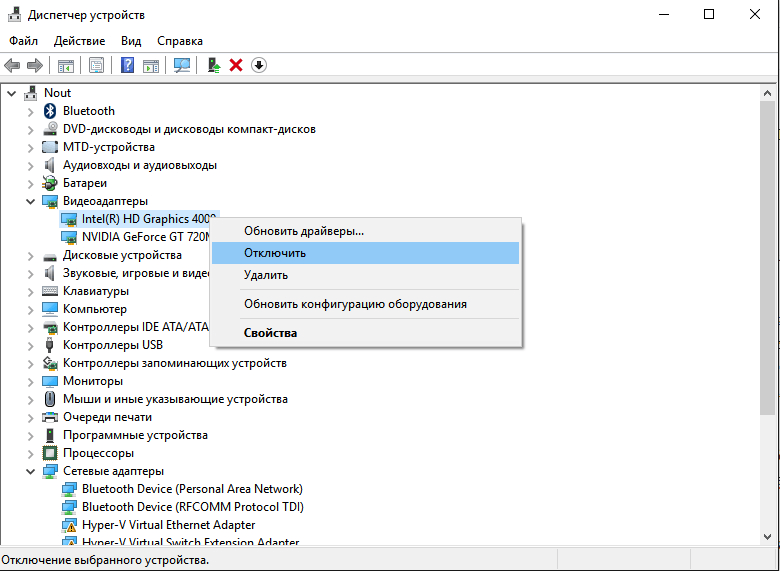Screen dimensions: 780x571
Task: Toggle the console tree toolbar icon
Action: click(66, 65)
